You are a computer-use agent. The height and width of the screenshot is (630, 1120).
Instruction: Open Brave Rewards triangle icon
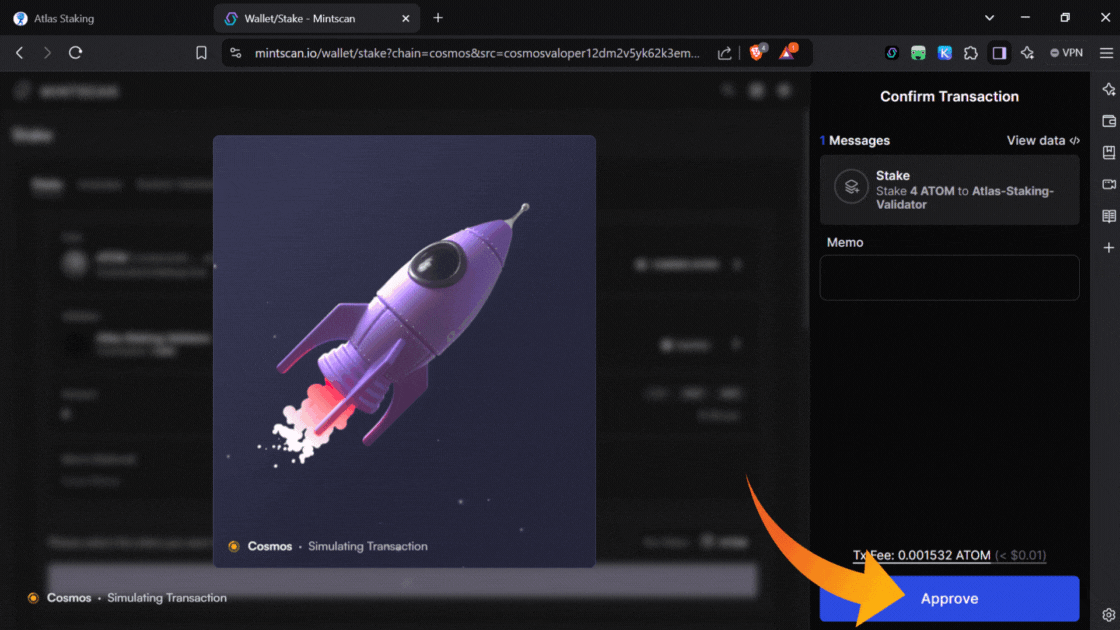point(788,53)
